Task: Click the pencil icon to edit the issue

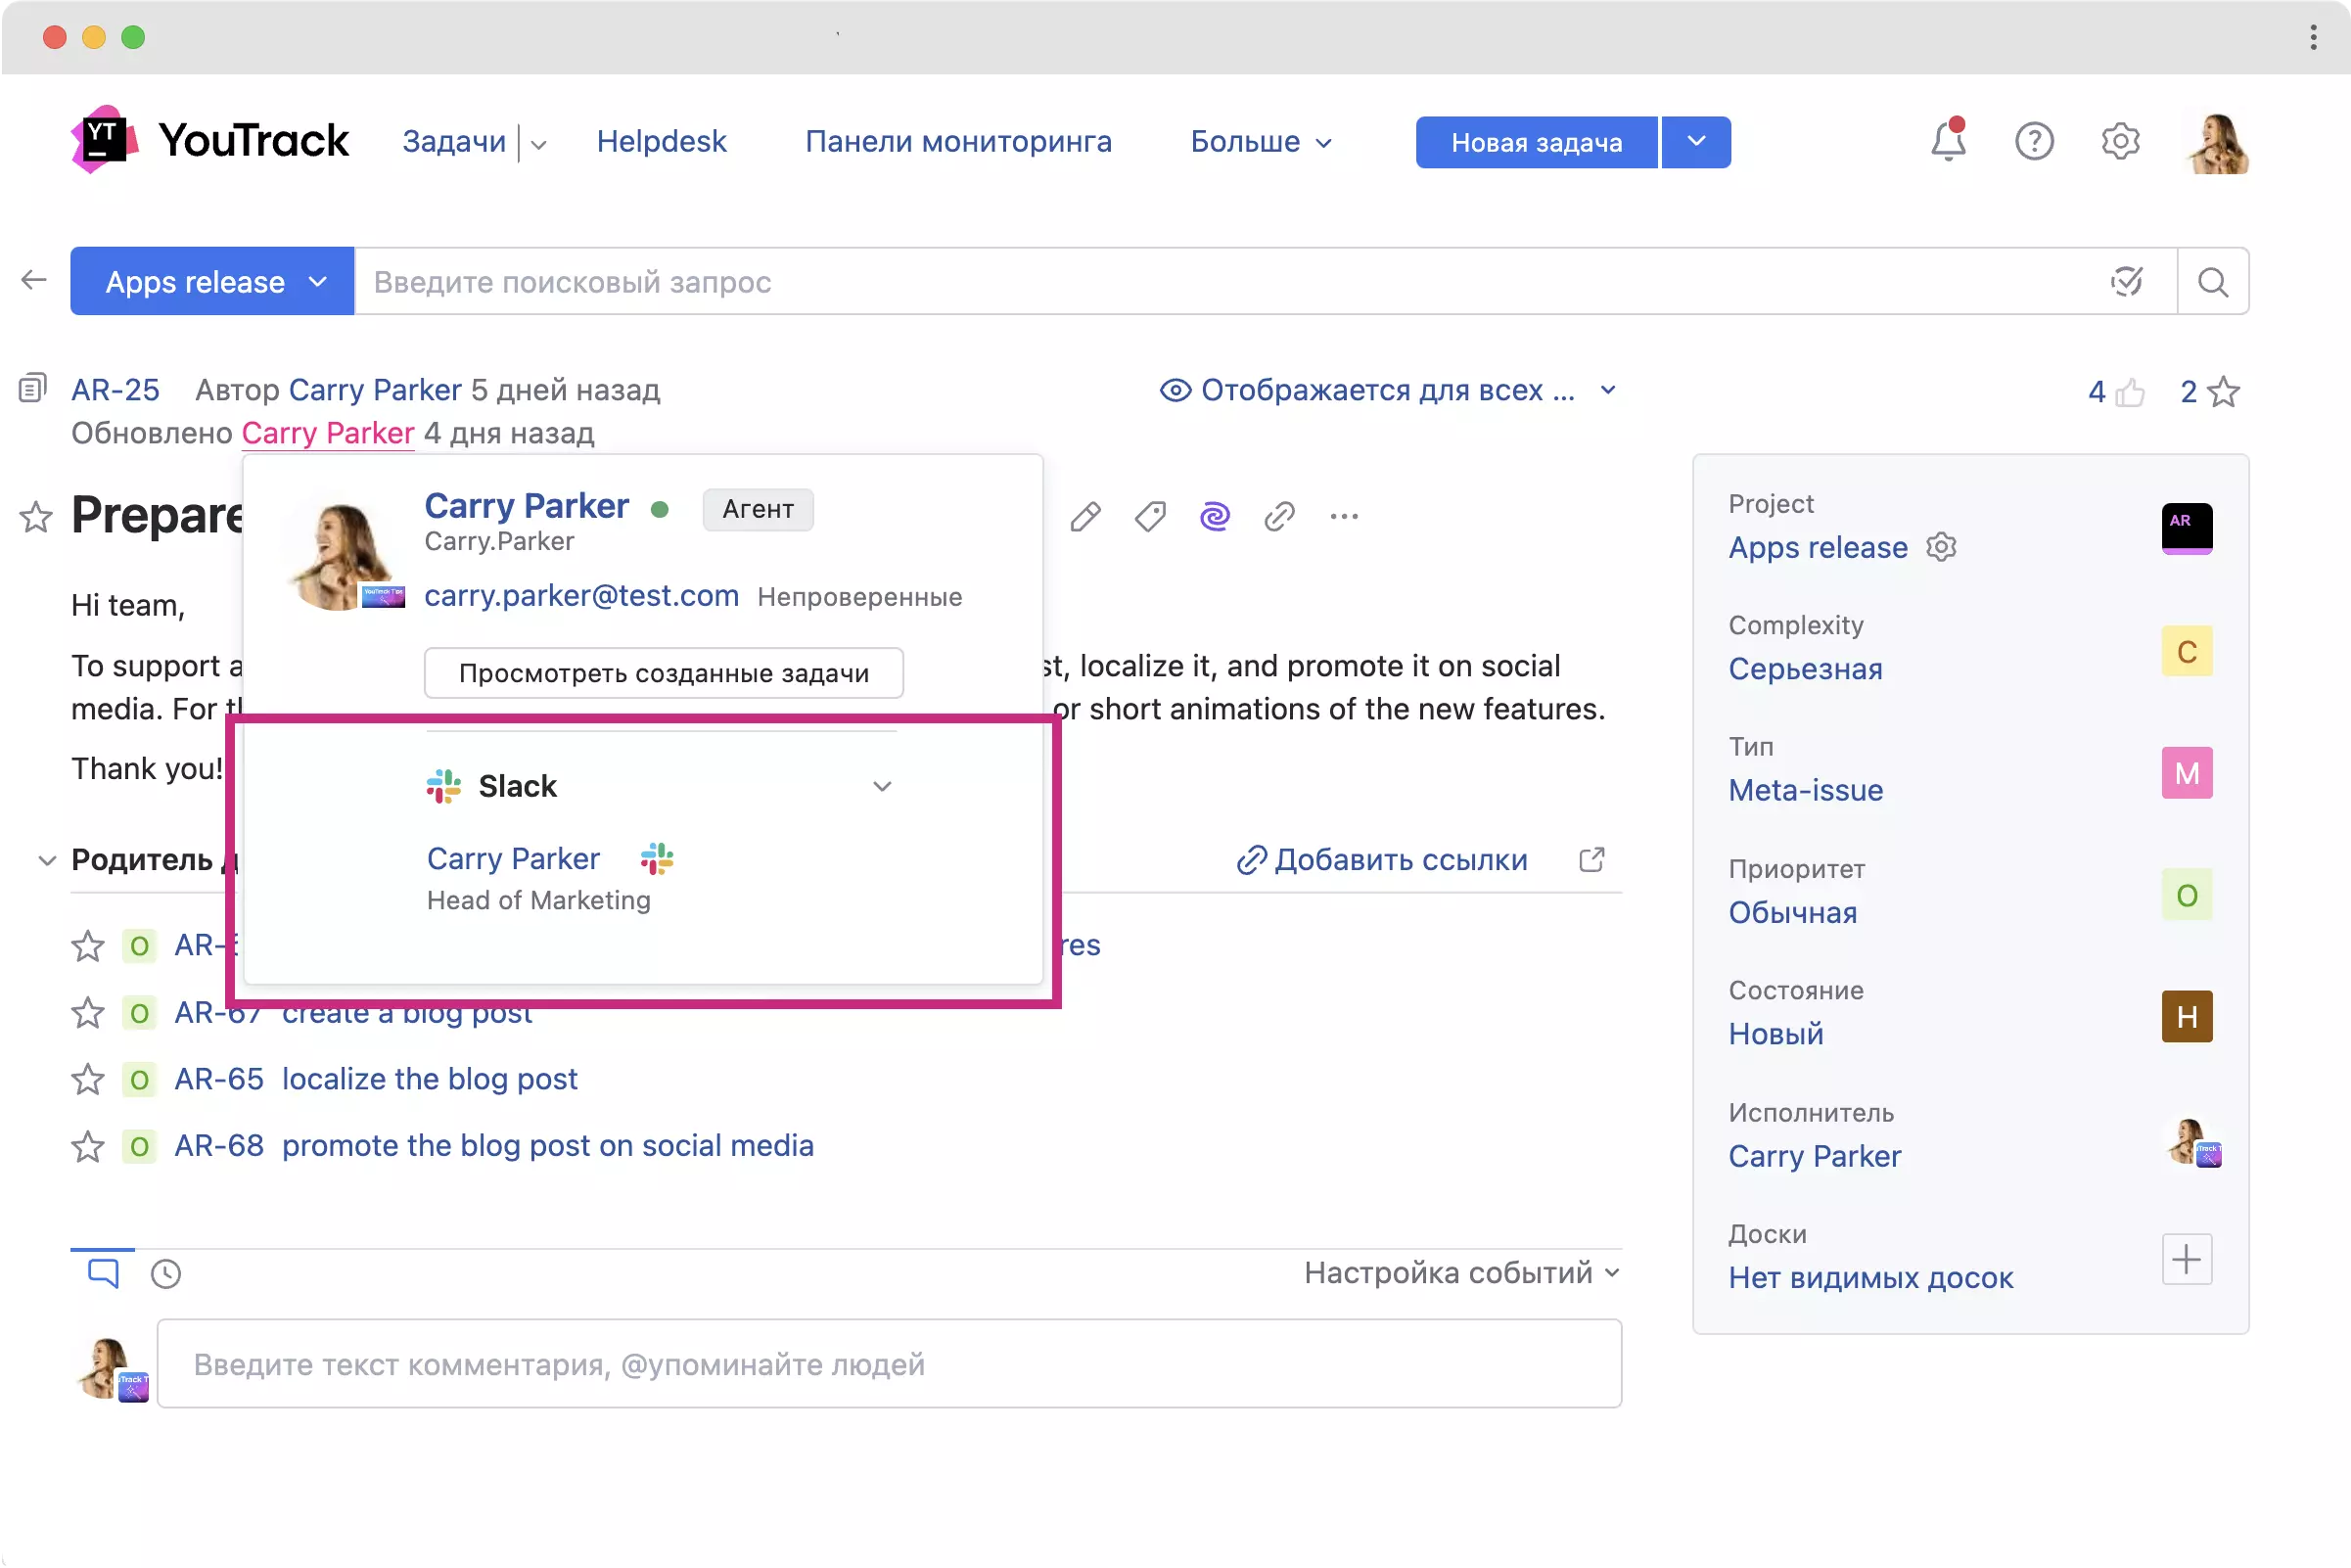Action: tap(1085, 516)
